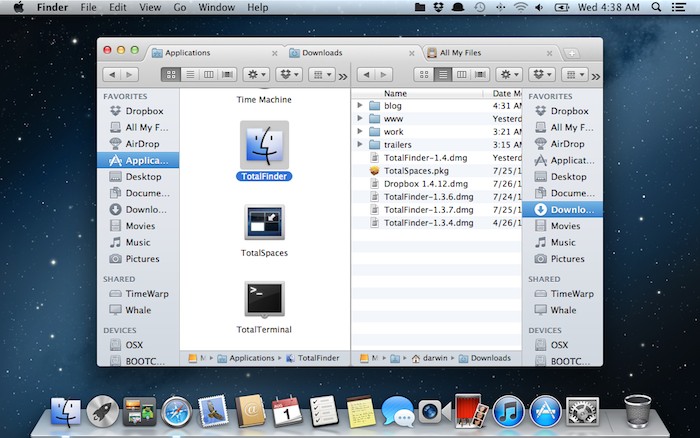Click Launchpad rocket icon in Dock
Viewport: 700px width, 438px height.
click(x=102, y=410)
